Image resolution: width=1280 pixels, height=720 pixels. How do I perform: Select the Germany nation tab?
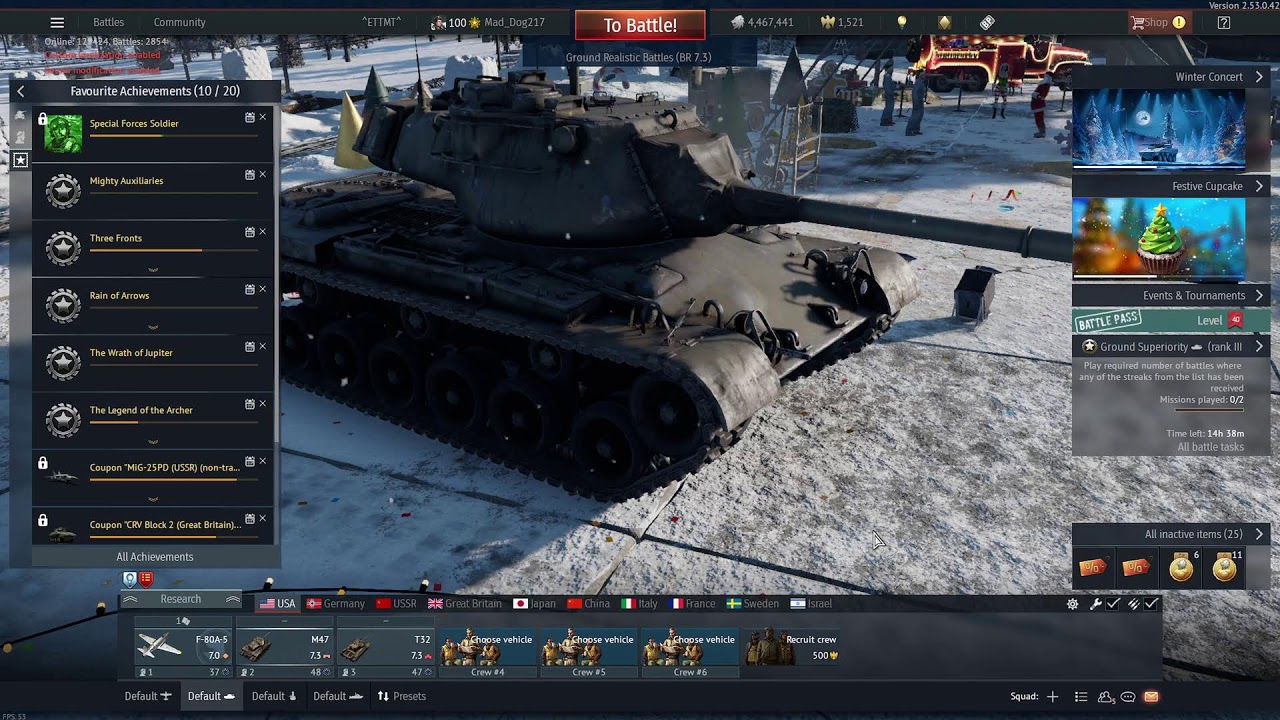point(336,604)
